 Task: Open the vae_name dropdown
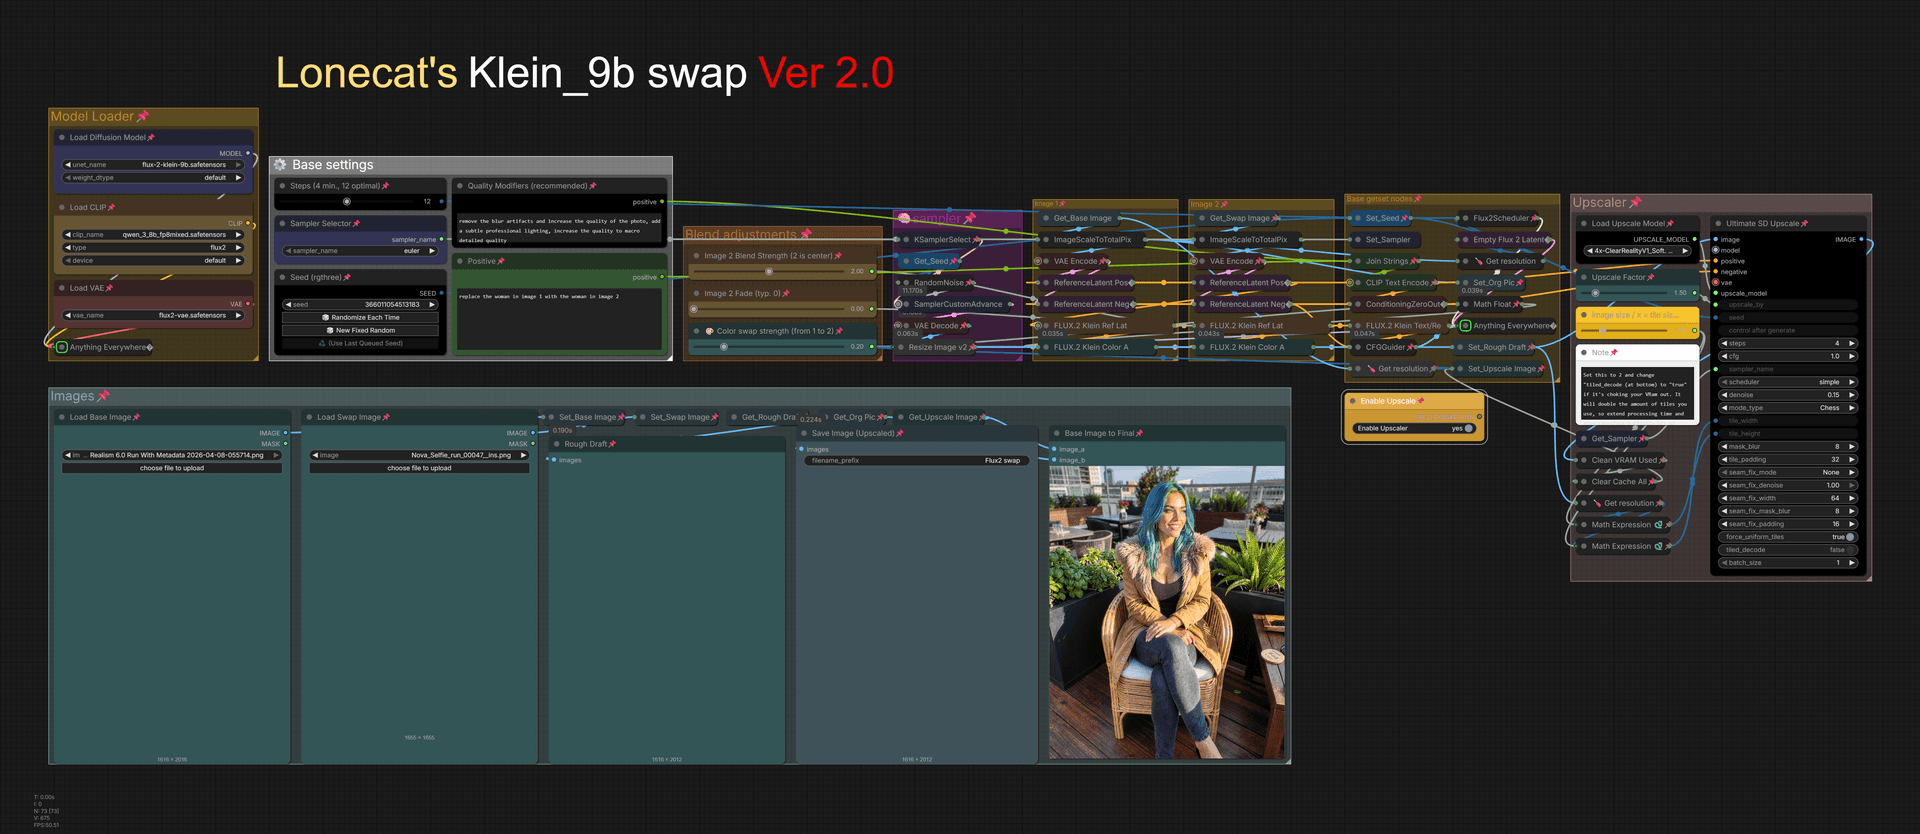[x=153, y=316]
